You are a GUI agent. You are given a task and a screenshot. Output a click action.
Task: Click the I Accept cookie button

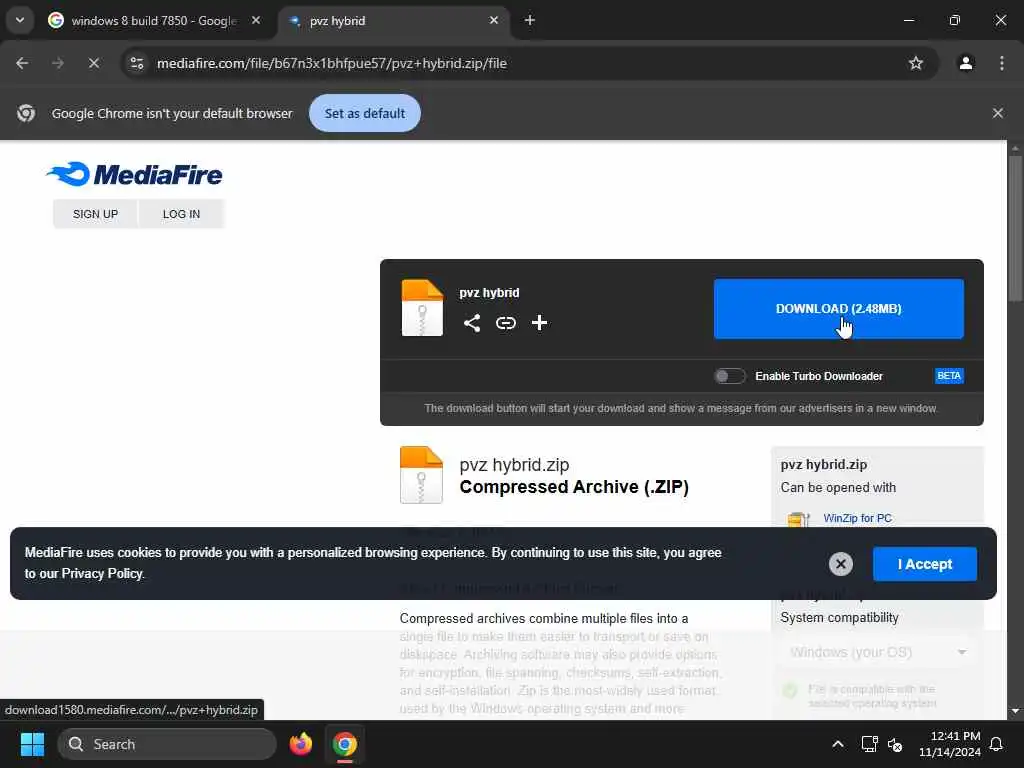tap(925, 564)
